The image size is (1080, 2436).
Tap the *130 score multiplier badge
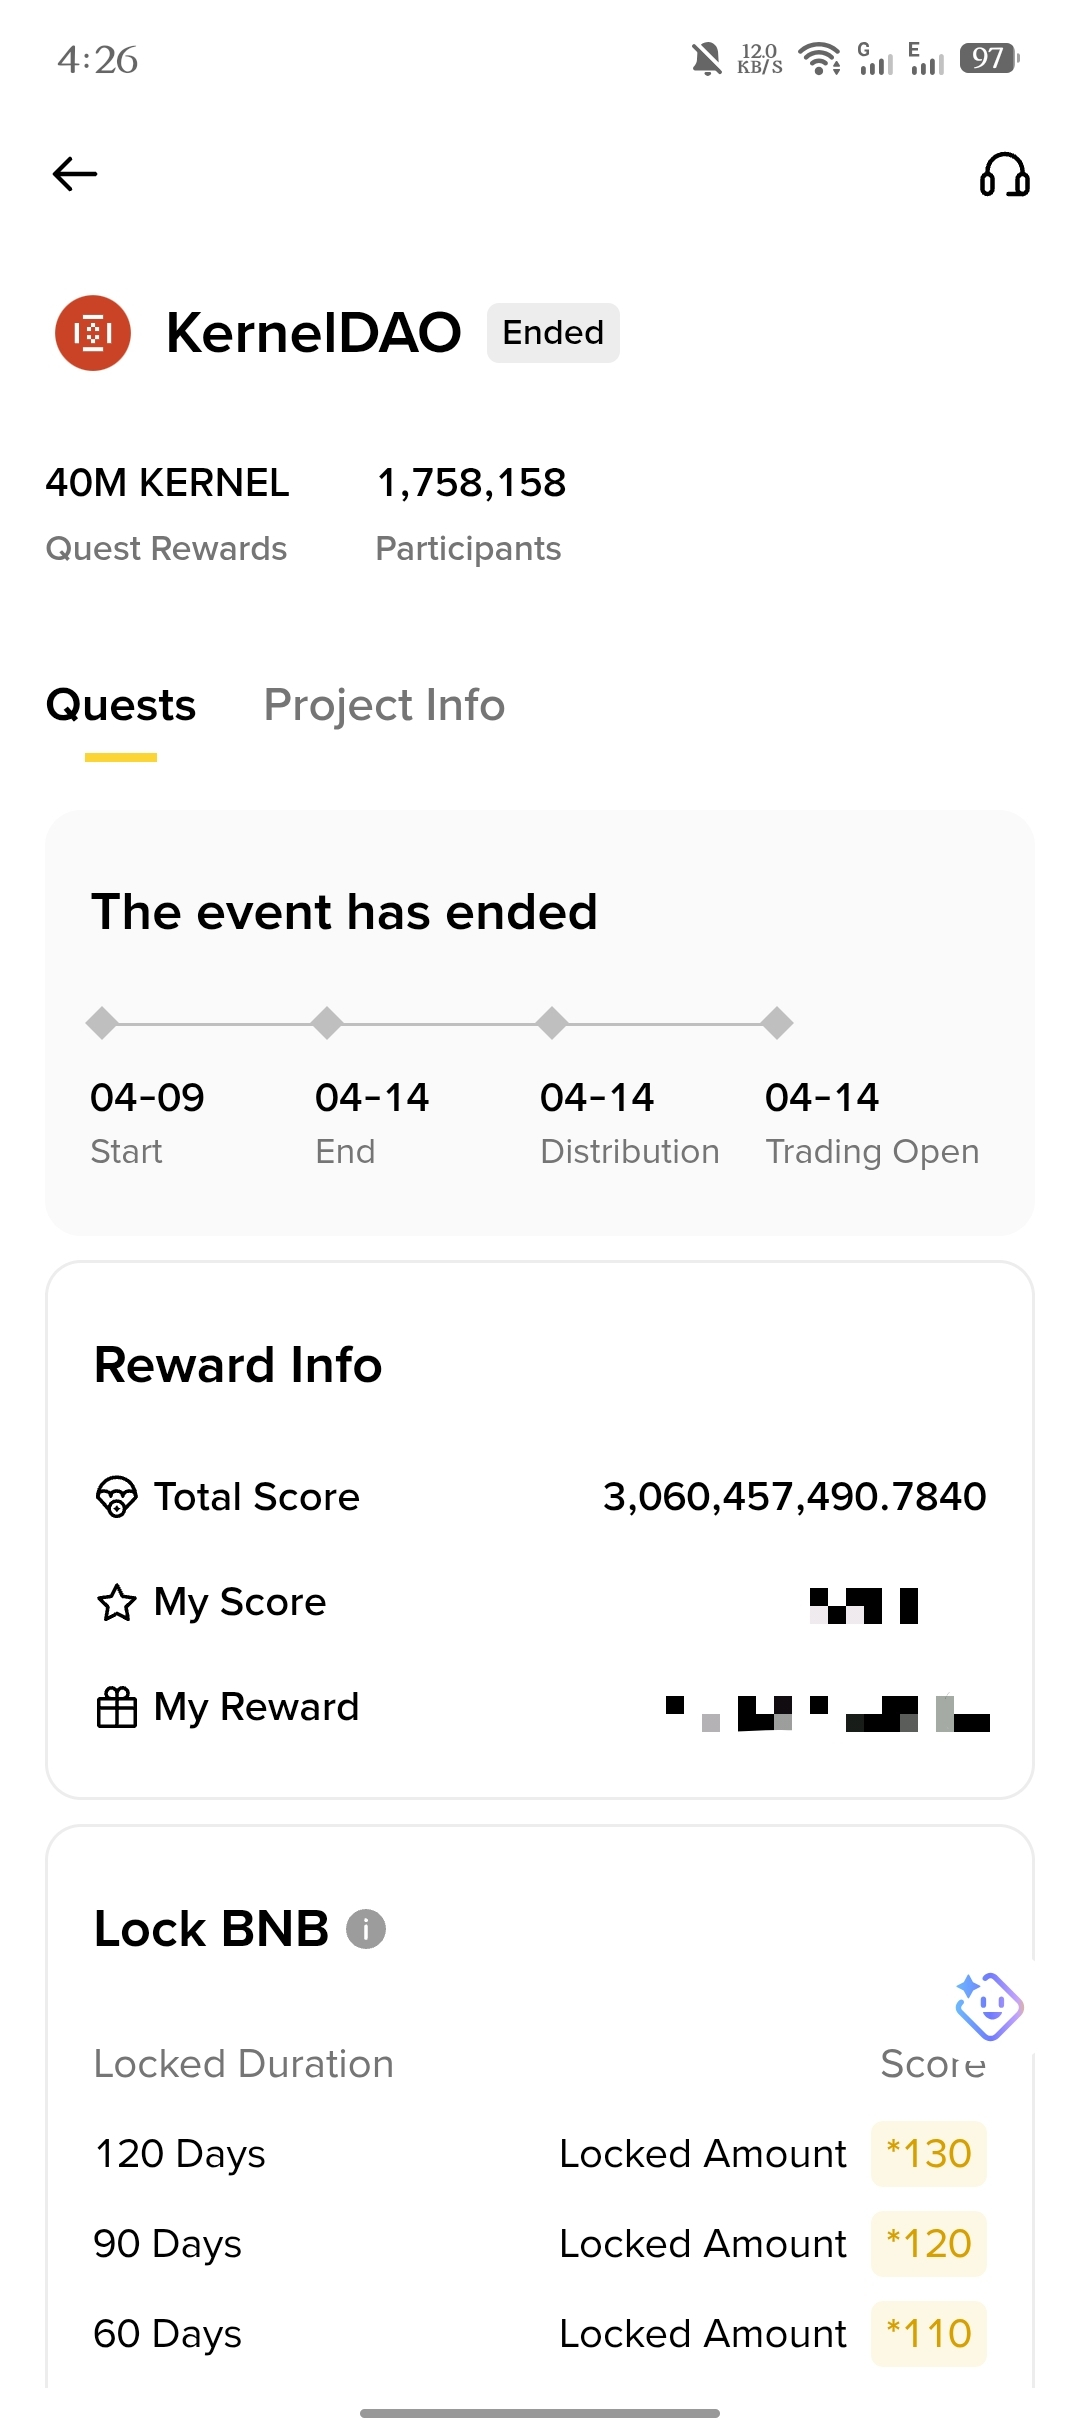(x=929, y=2154)
